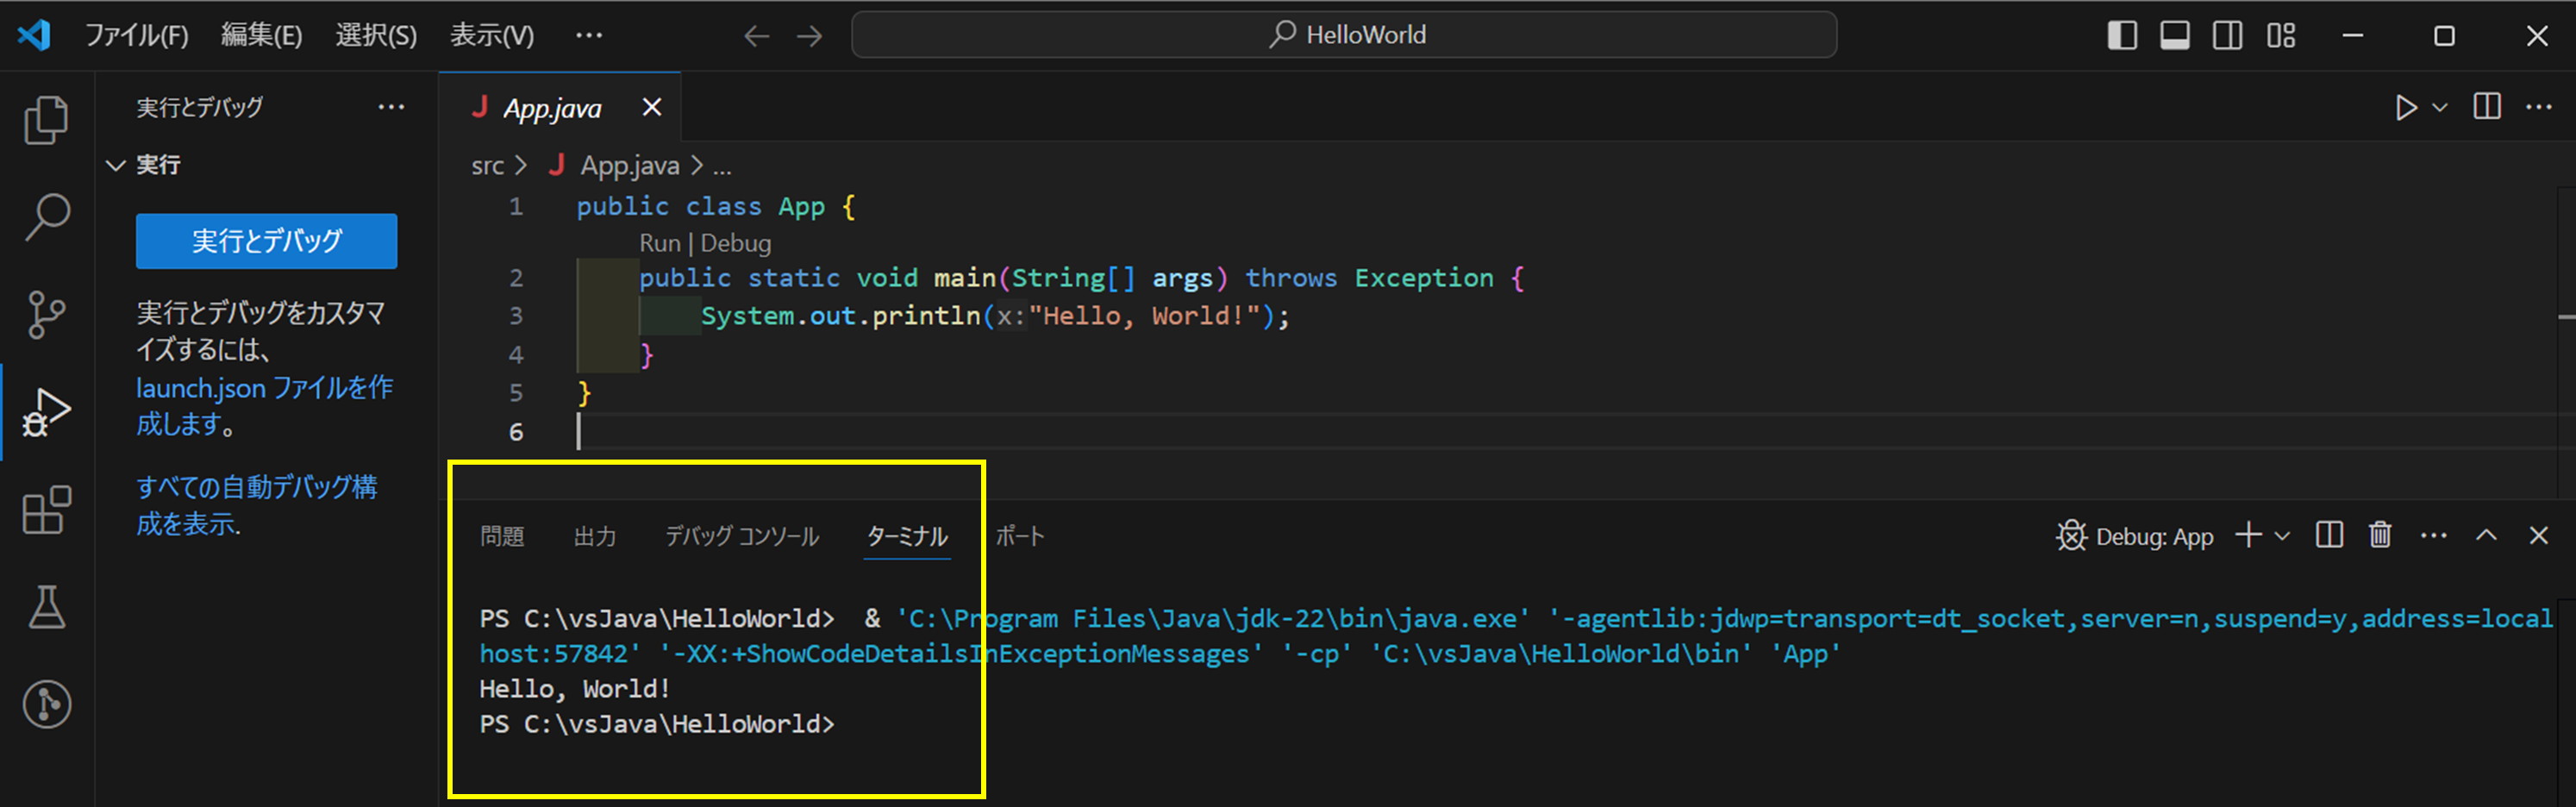This screenshot has width=2576, height=807.
Task: Create a new terminal with plus icon
Action: click(2248, 535)
